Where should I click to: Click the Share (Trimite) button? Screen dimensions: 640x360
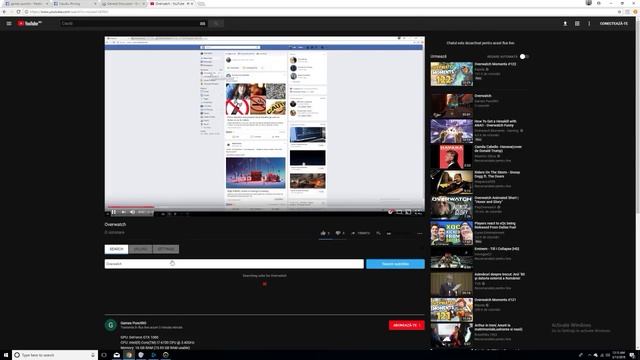pos(361,233)
